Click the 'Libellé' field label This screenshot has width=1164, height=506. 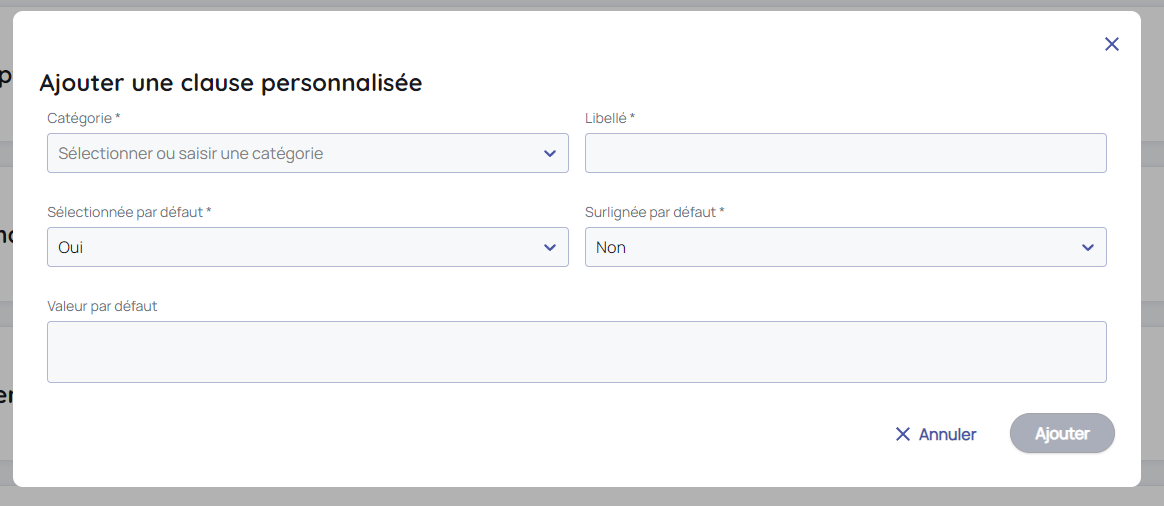[605, 118]
